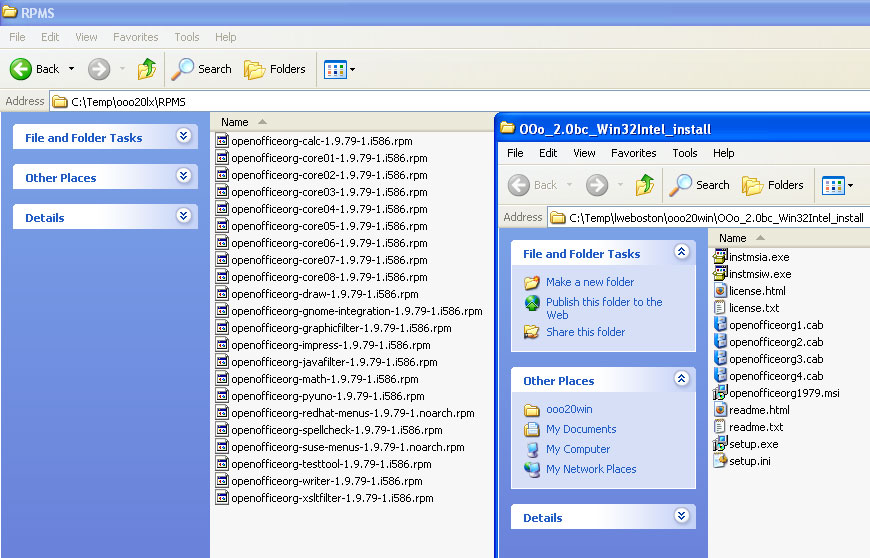The height and width of the screenshot is (558, 870).
Task: Click Back button in the RPMS window
Action: click(36, 69)
